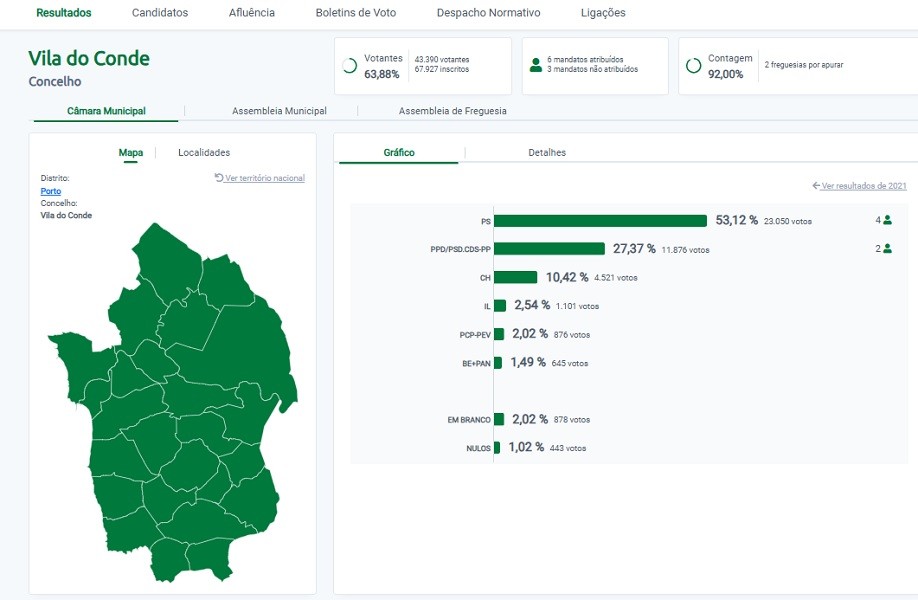Click the Ver território nacional link
This screenshot has height=600, width=918.
tap(264, 178)
